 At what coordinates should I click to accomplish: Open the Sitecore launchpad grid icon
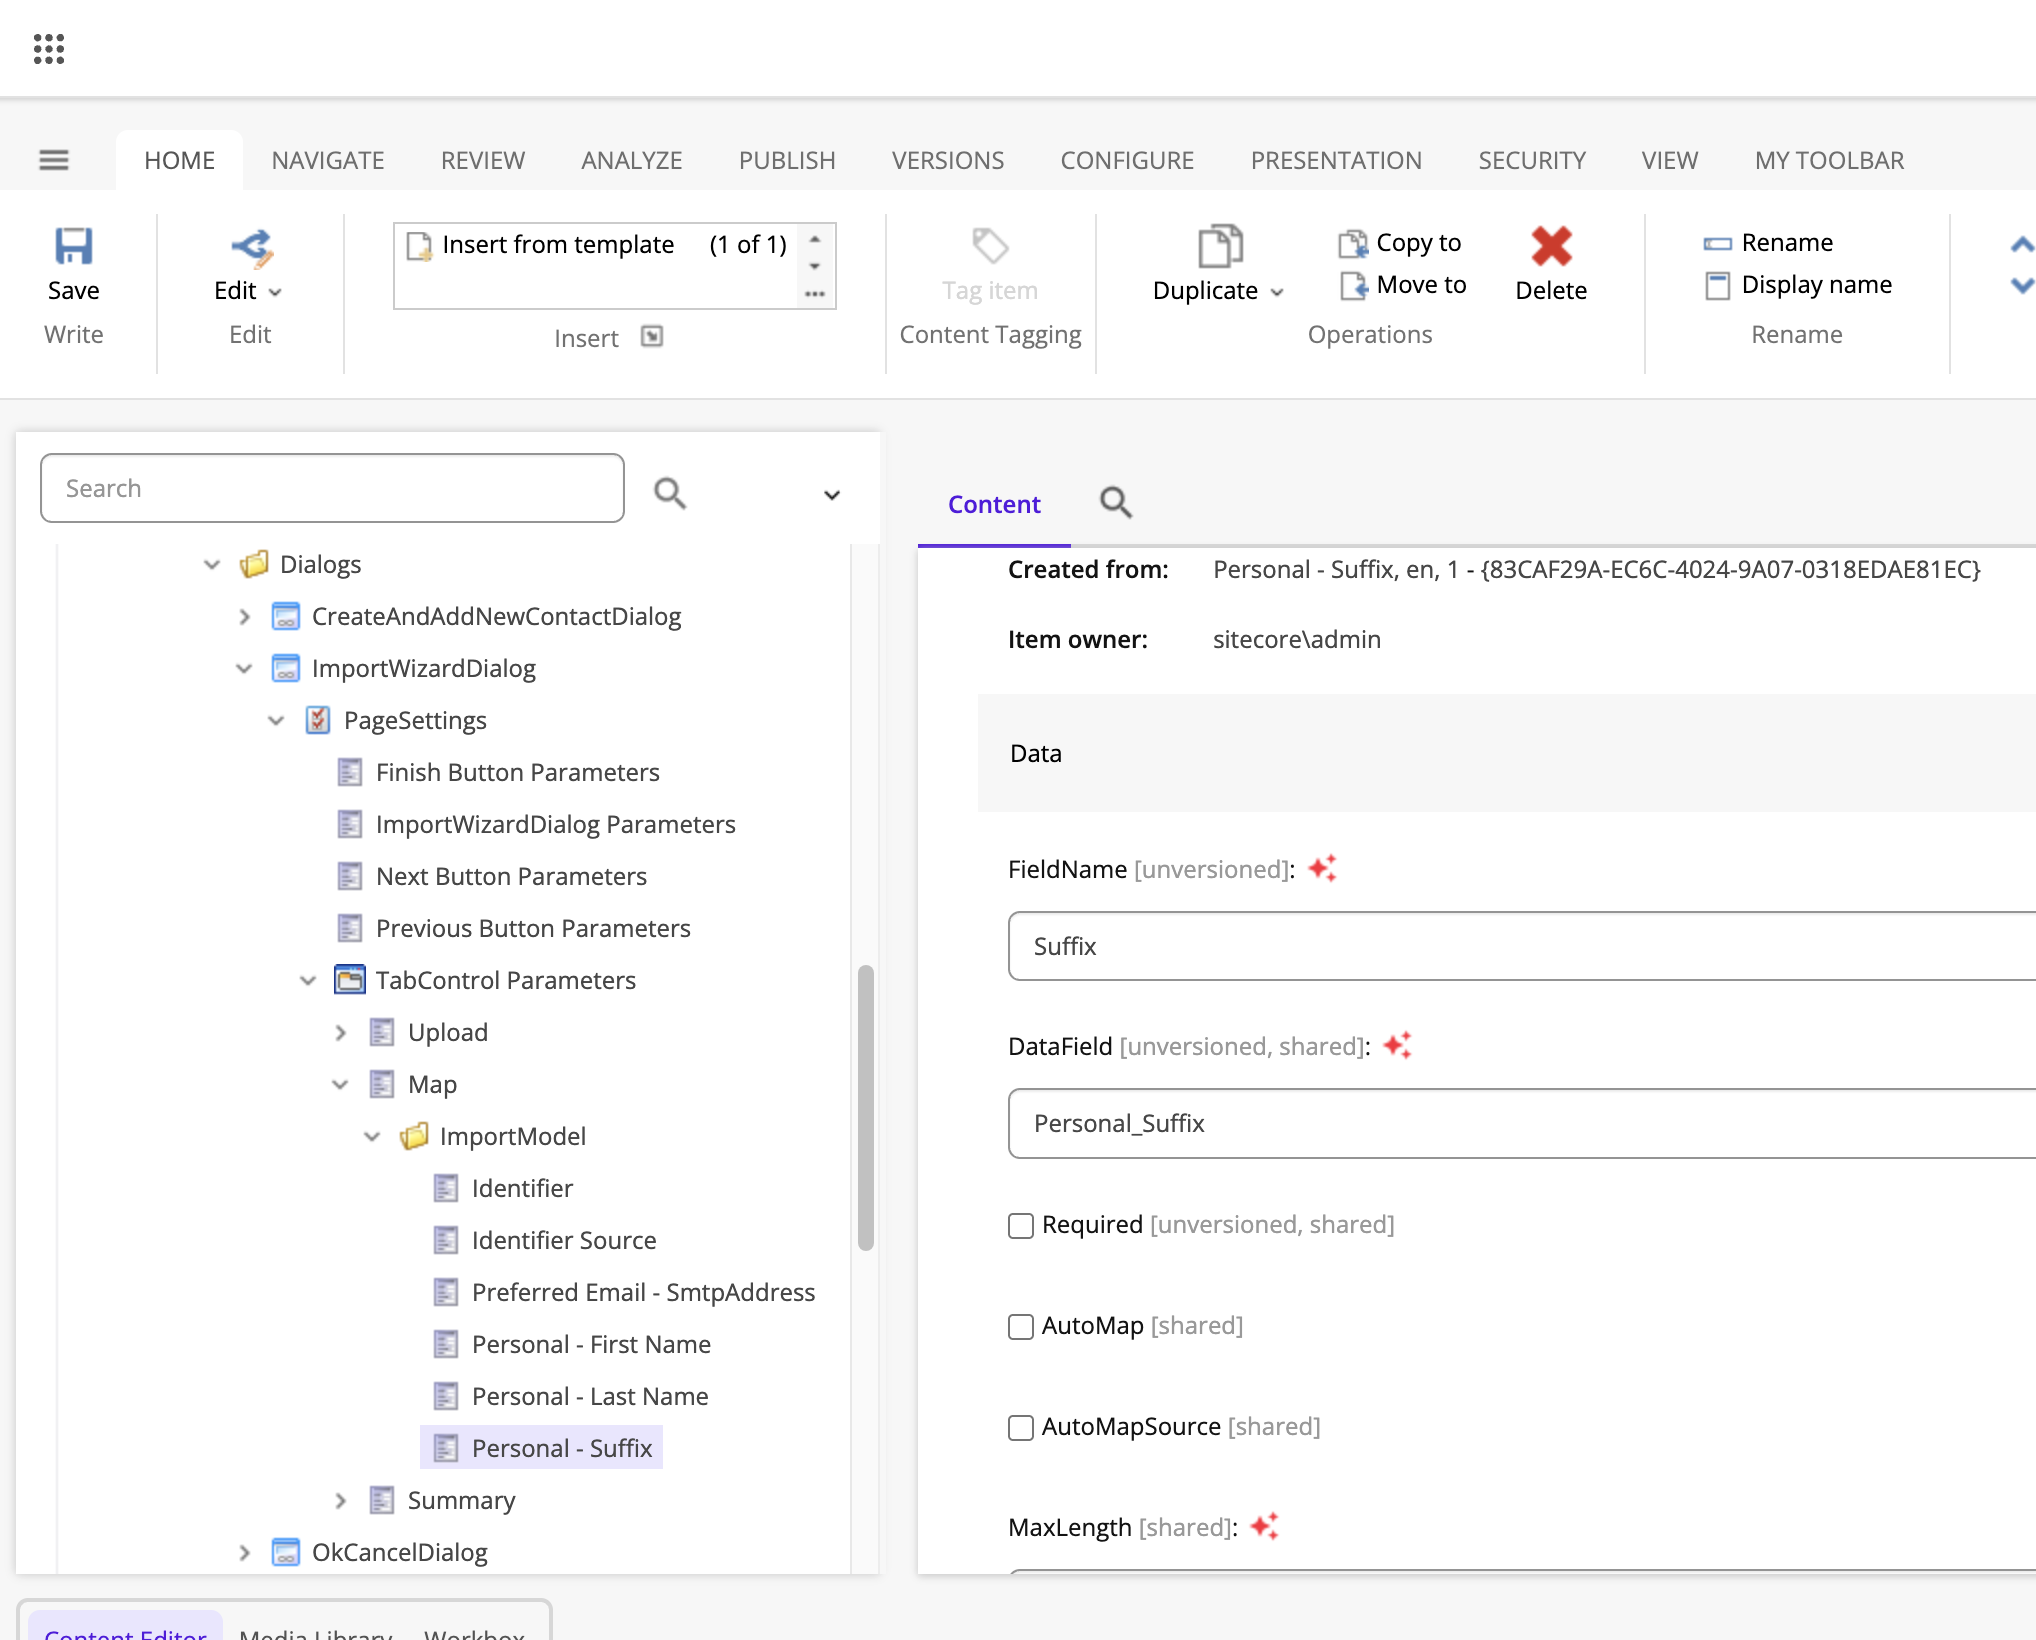tap(49, 49)
